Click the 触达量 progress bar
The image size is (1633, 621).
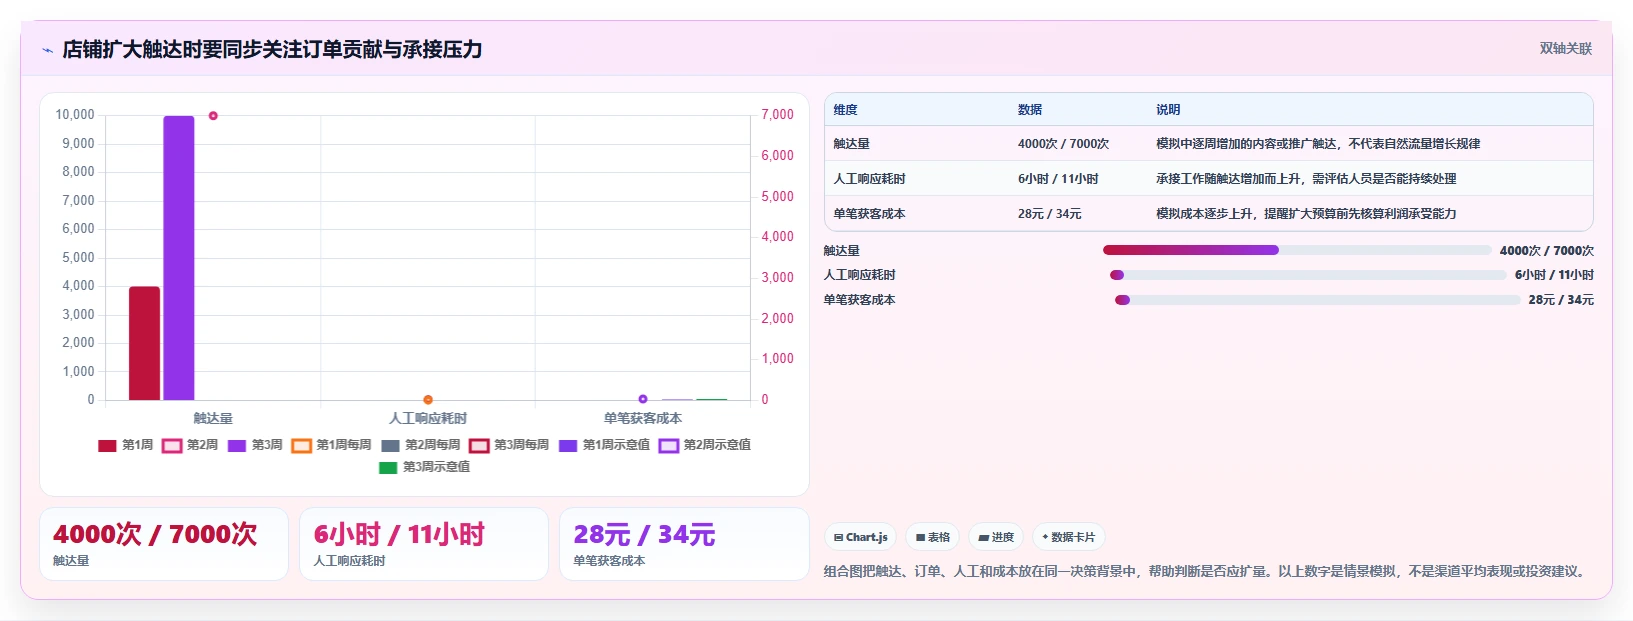(1297, 250)
